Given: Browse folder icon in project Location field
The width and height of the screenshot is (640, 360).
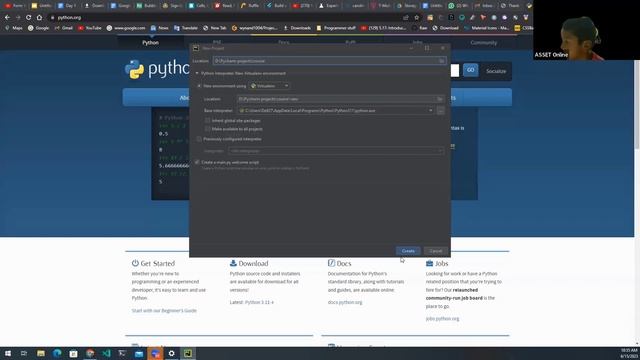Looking at the screenshot, I should click(442, 61).
